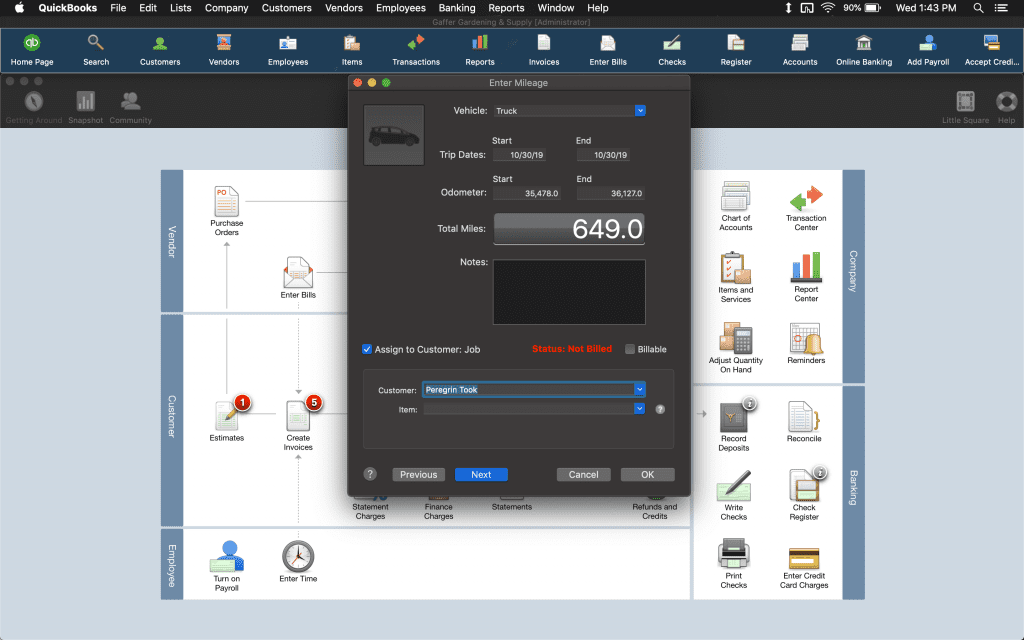Open the Banking menu

(x=456, y=8)
